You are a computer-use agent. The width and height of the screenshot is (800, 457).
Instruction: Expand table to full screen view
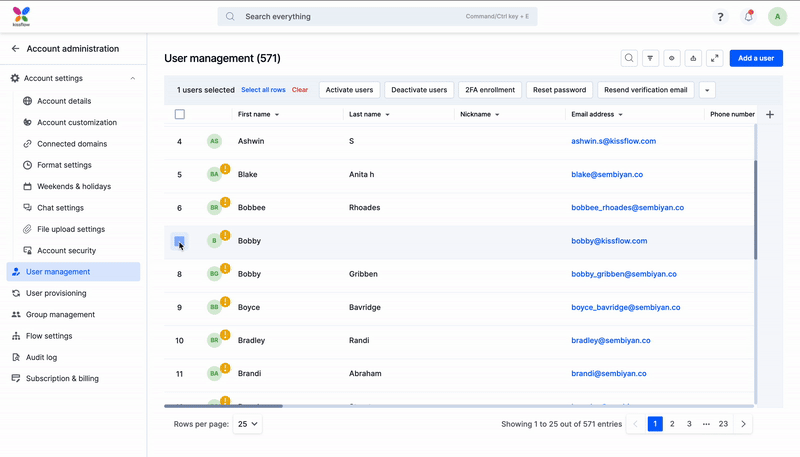pos(715,58)
